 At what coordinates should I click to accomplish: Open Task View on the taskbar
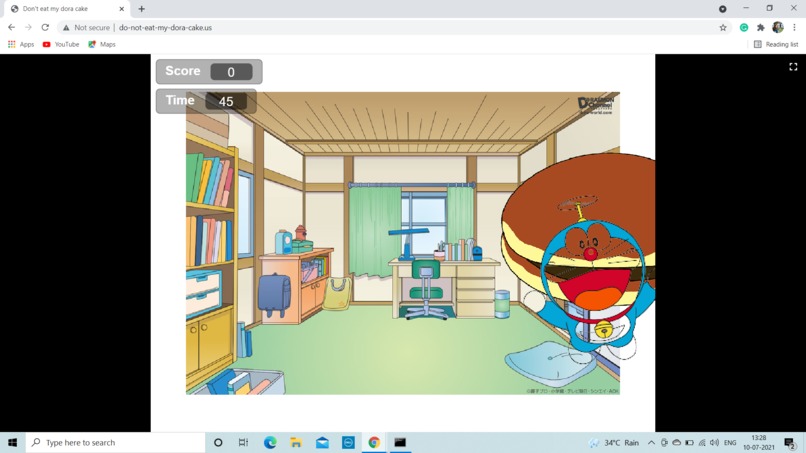pos(244,442)
